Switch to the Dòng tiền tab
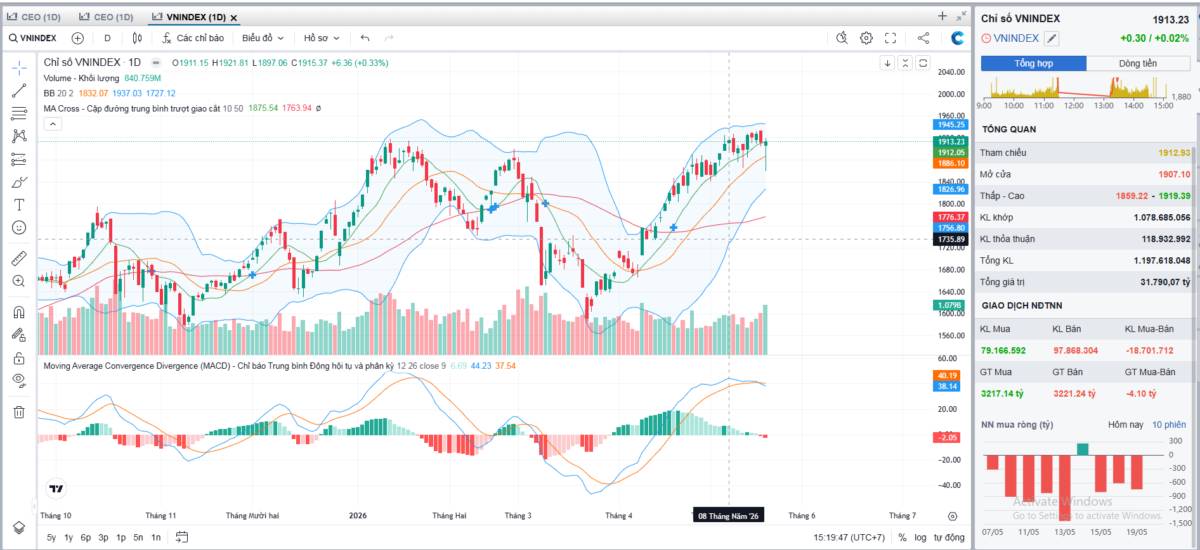This screenshot has height=550, width=1200. click(x=1138, y=63)
